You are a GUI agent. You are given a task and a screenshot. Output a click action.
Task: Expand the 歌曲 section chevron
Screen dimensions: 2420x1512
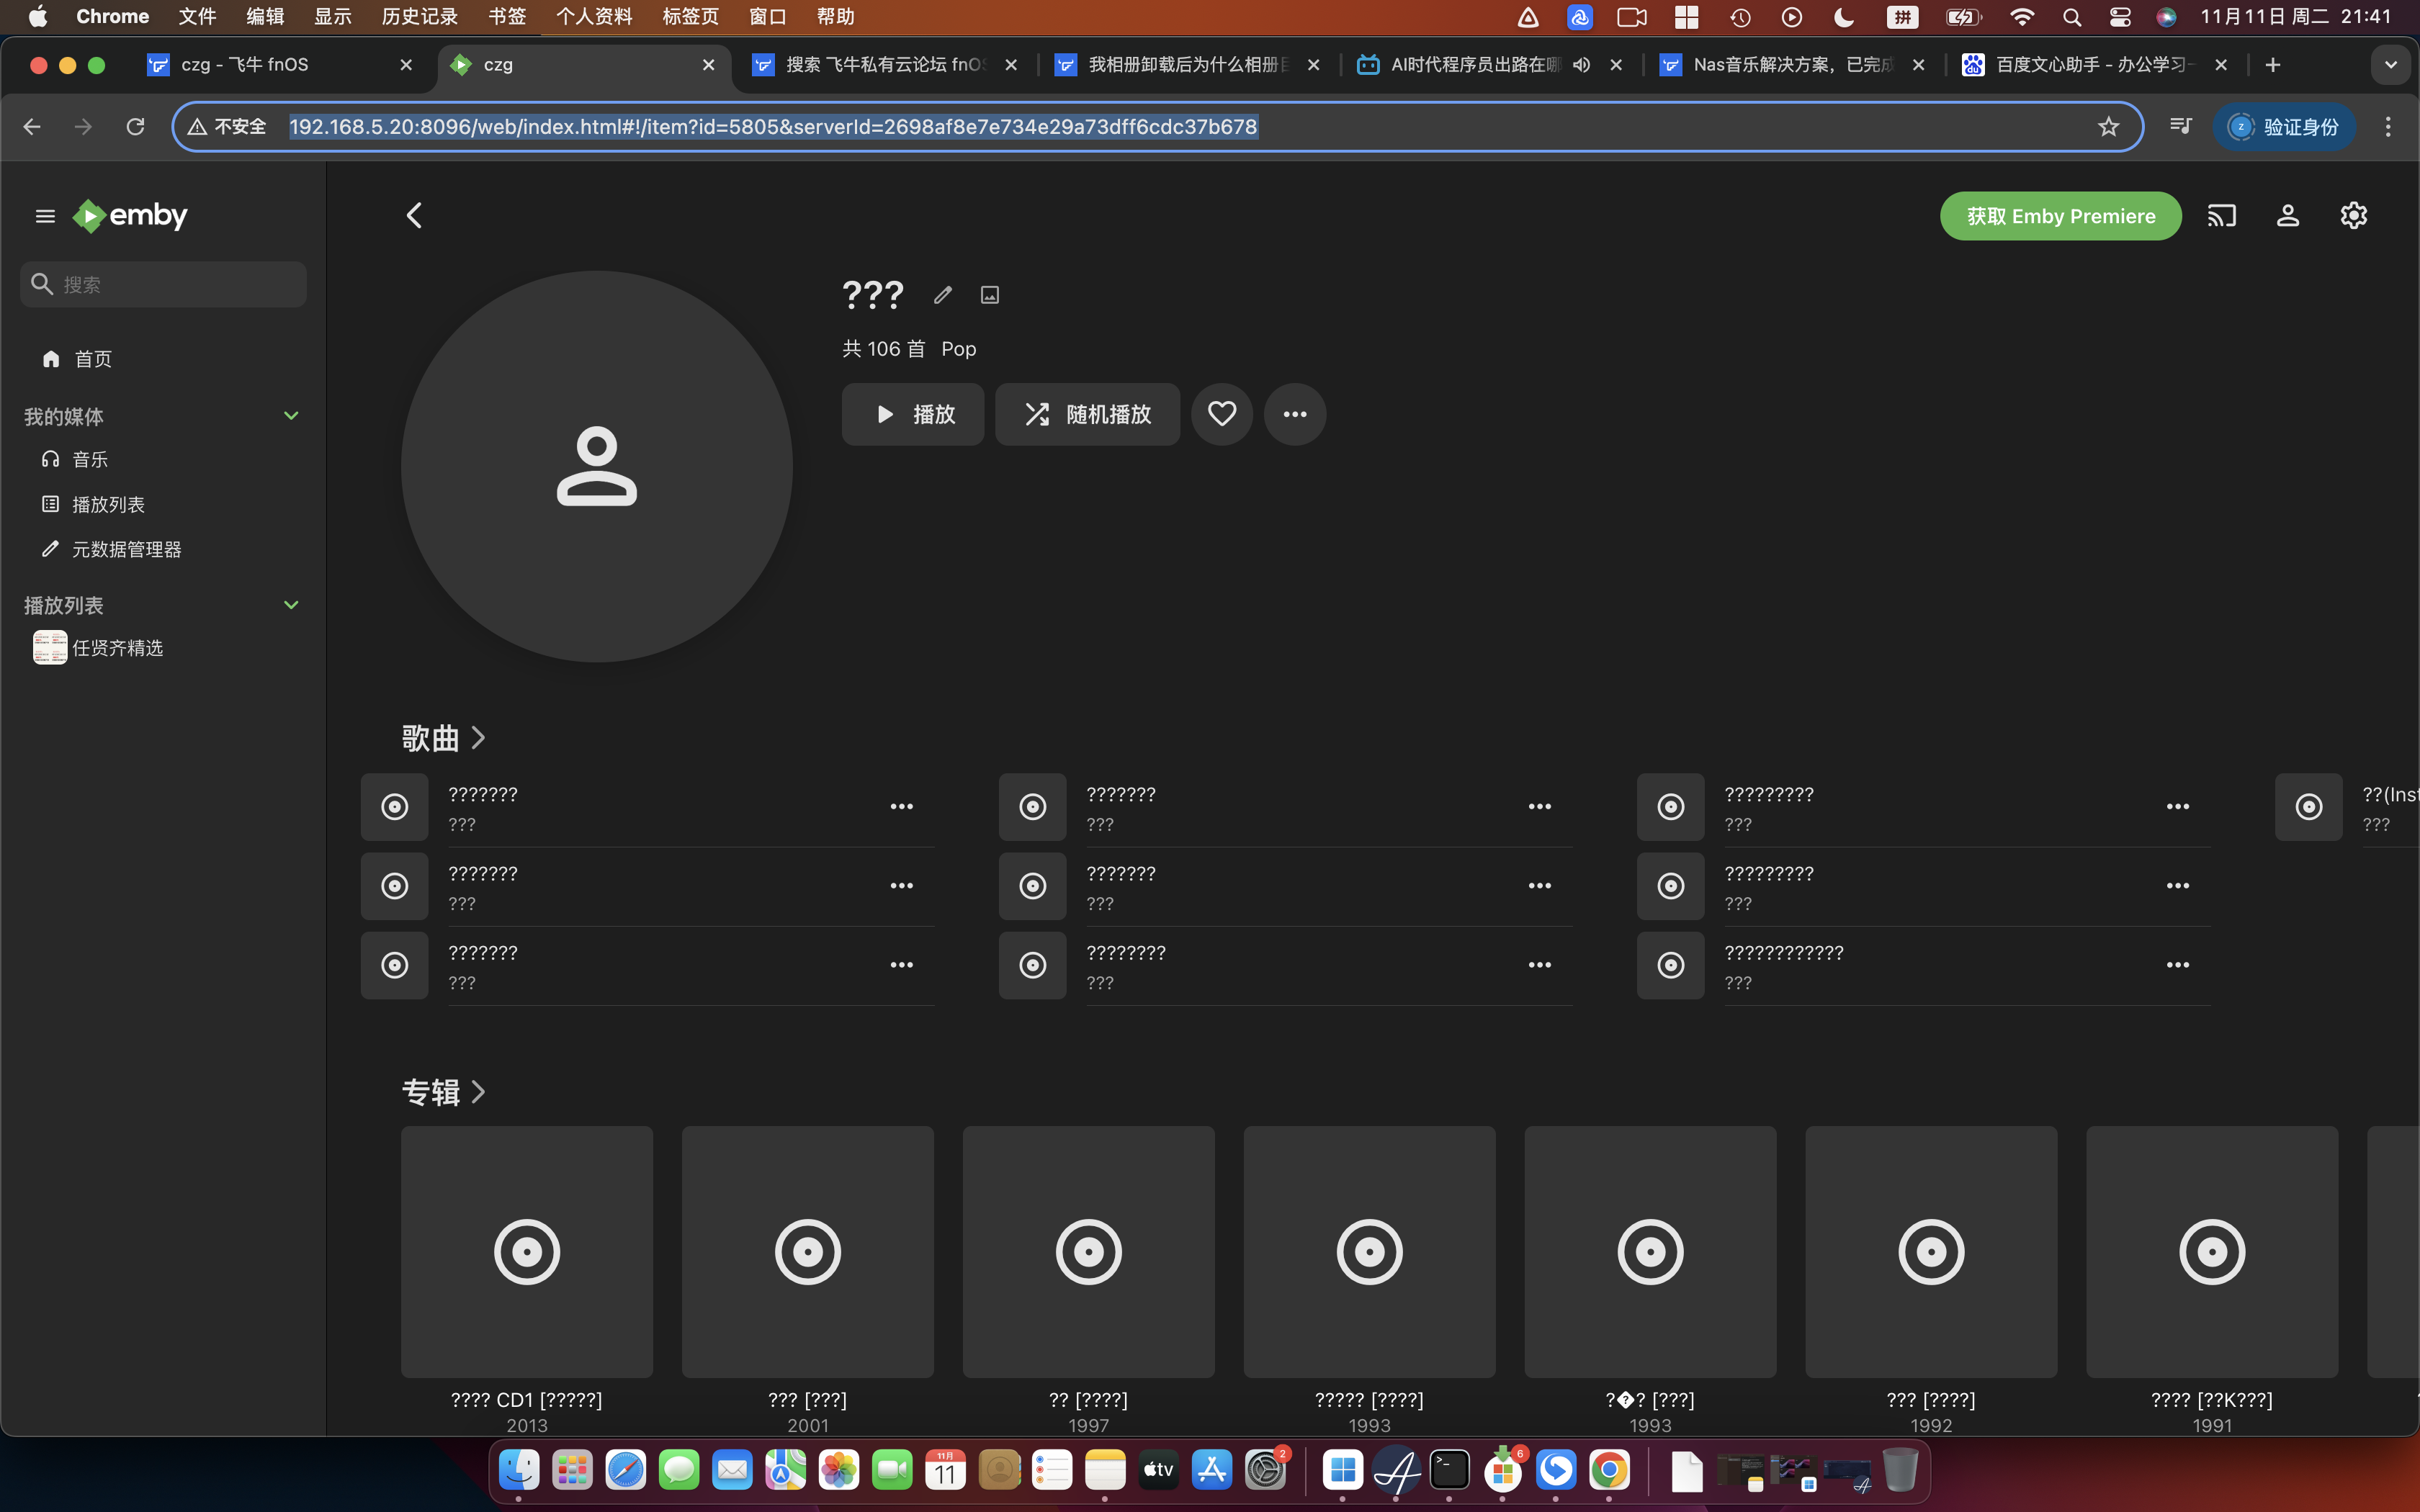coord(478,738)
